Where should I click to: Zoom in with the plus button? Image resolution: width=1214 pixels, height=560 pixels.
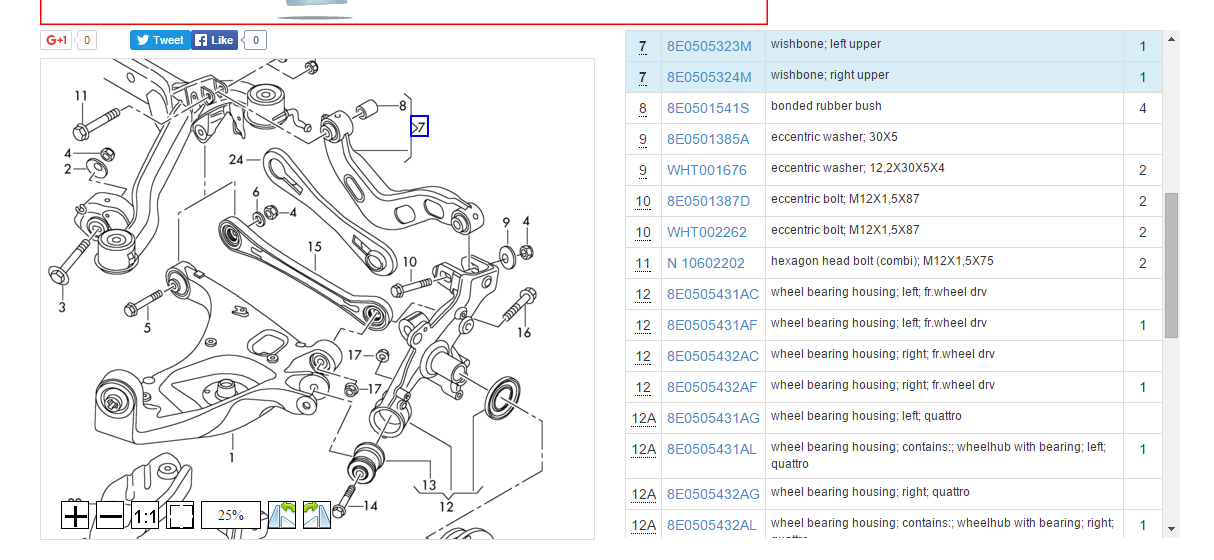(75, 516)
